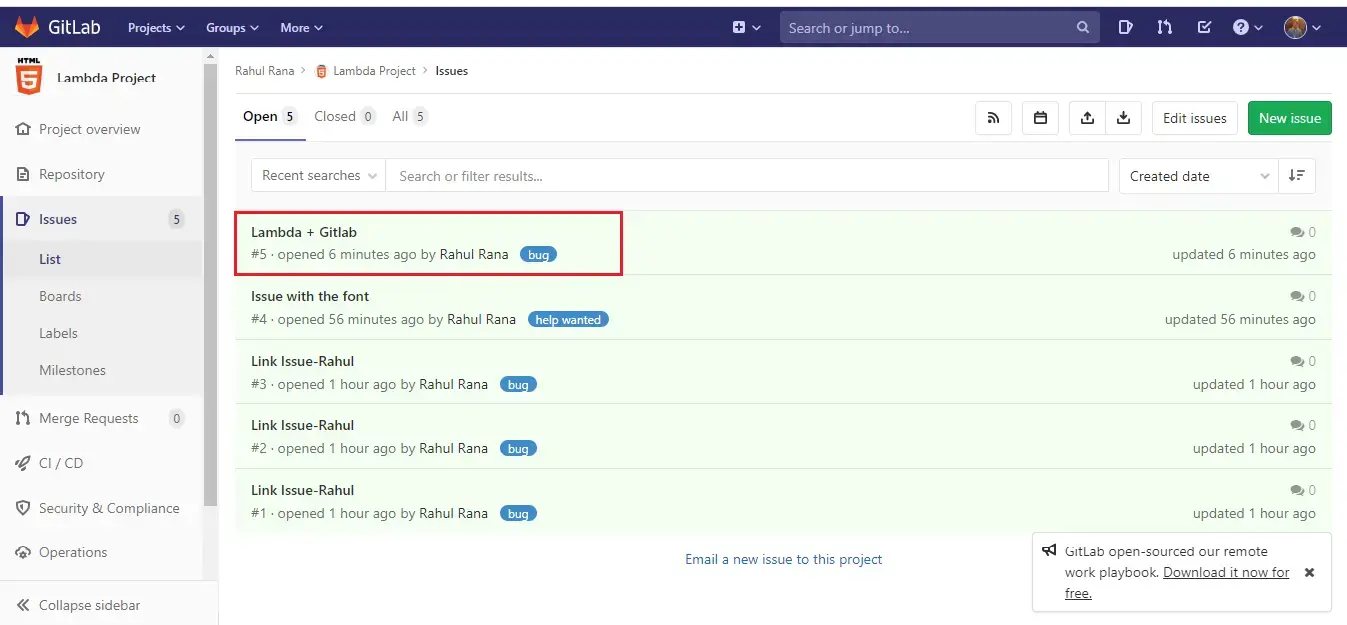Open the to-do list checkmark icon
Image resolution: width=1347 pixels, height=625 pixels.
click(1204, 28)
